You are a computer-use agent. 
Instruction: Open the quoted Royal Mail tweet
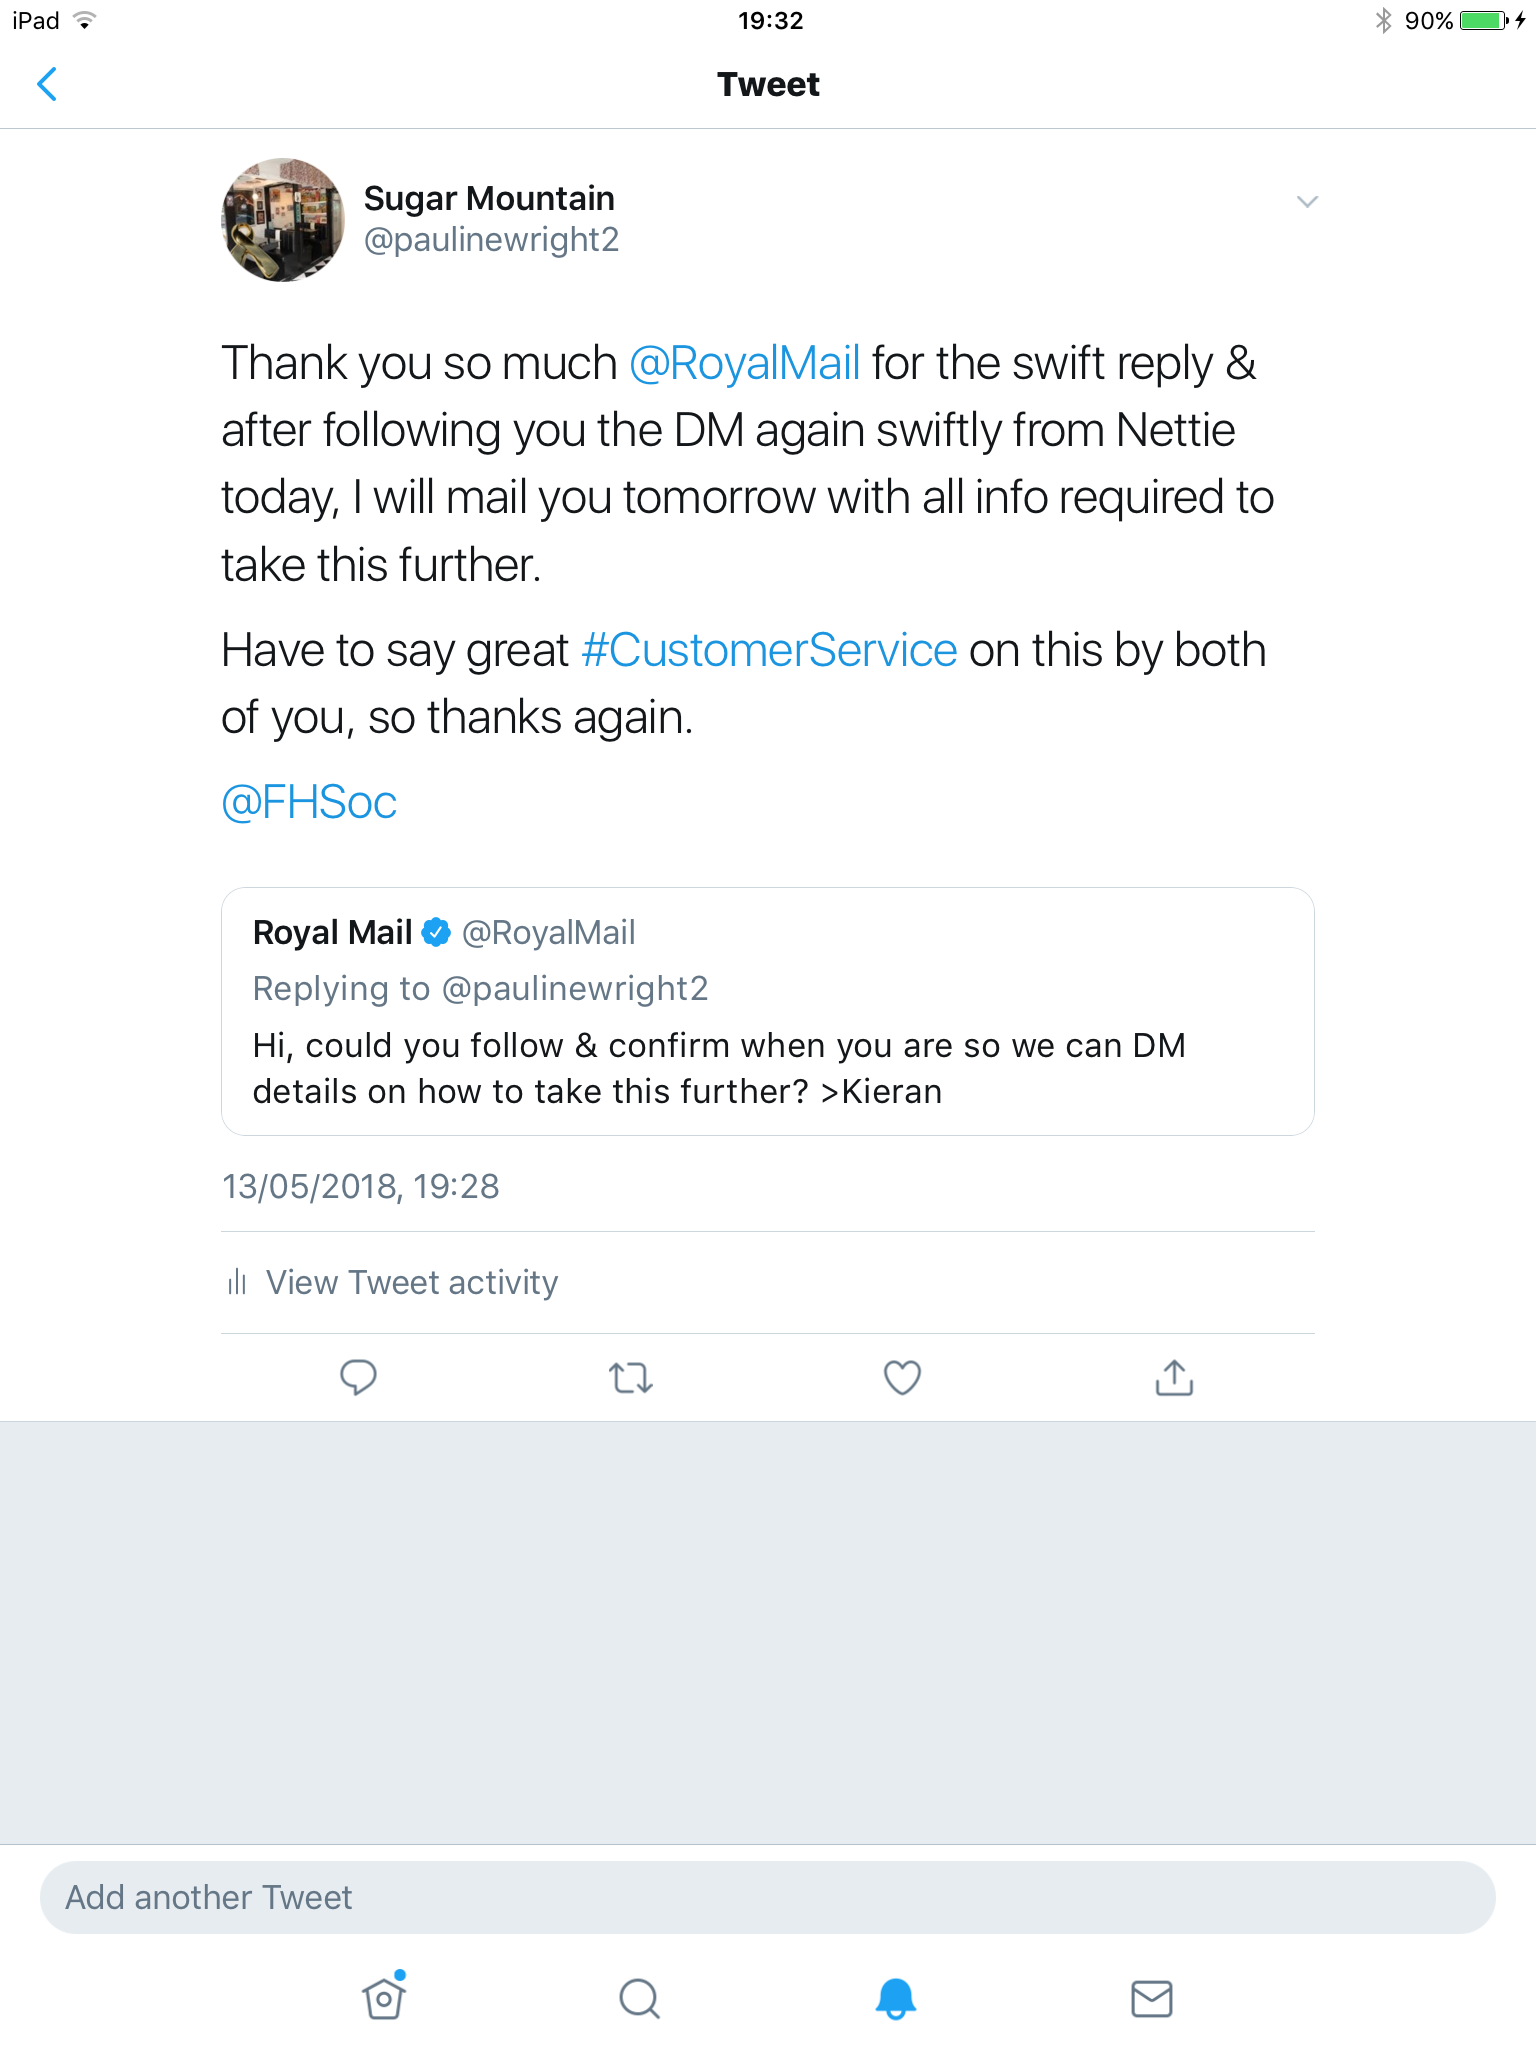767,1045
